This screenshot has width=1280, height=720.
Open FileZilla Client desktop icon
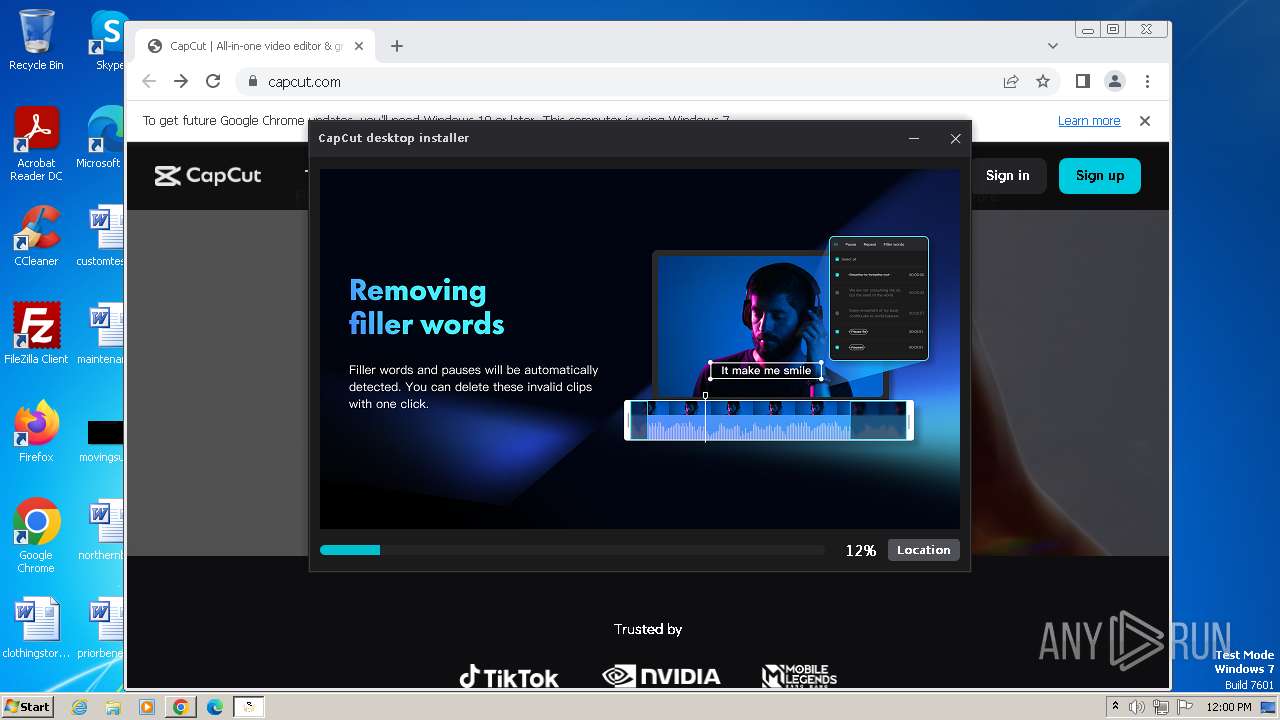36,334
